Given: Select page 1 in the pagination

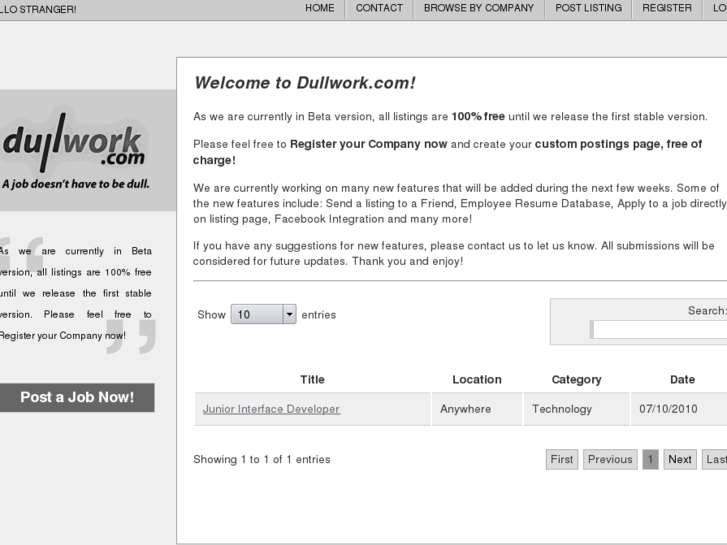Looking at the screenshot, I should [650, 460].
